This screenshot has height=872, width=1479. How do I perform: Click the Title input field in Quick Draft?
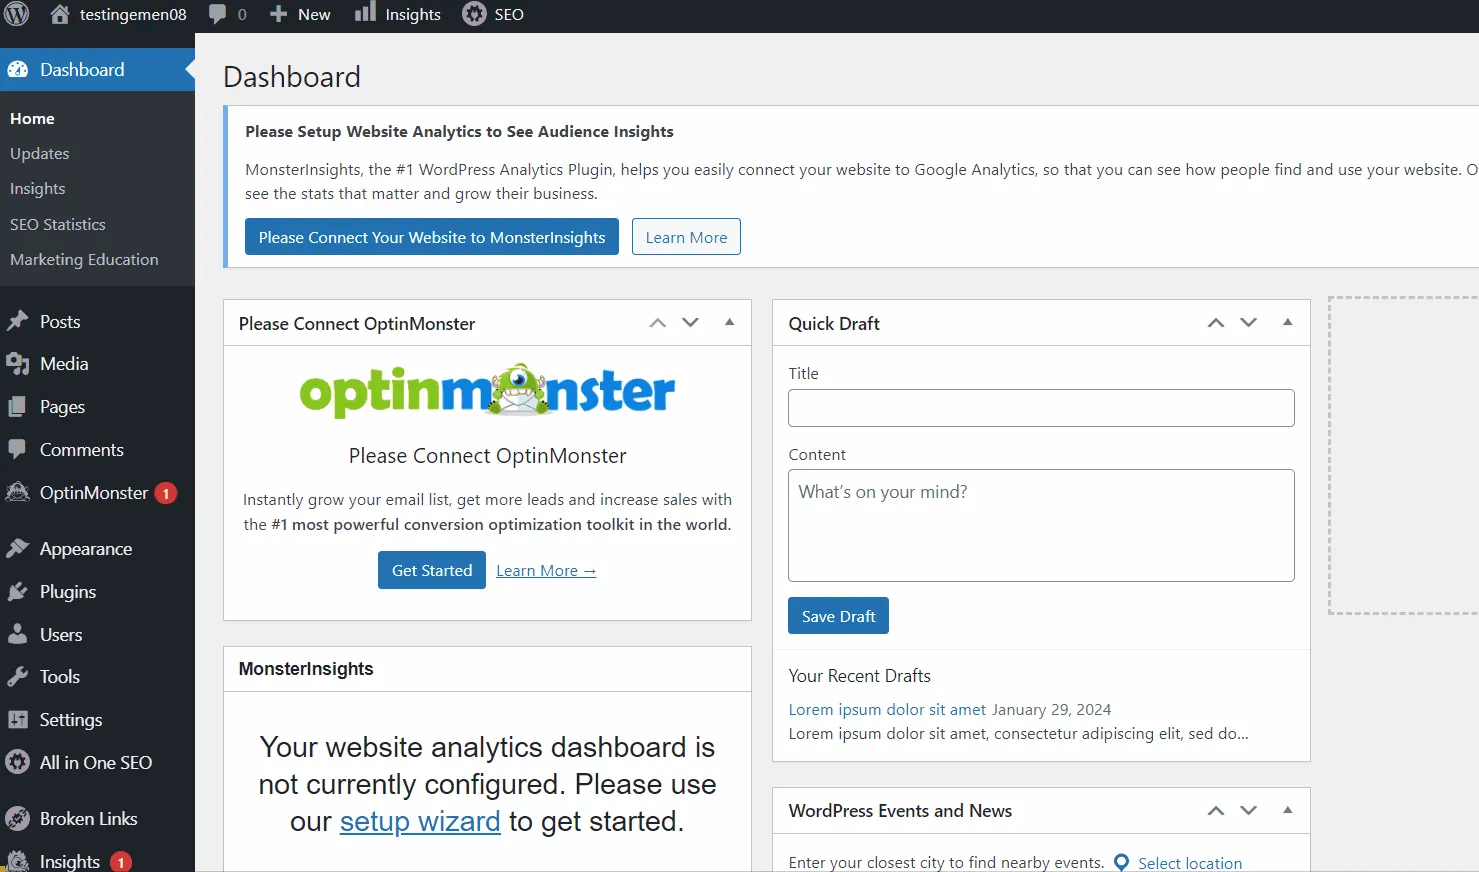[x=1040, y=408]
